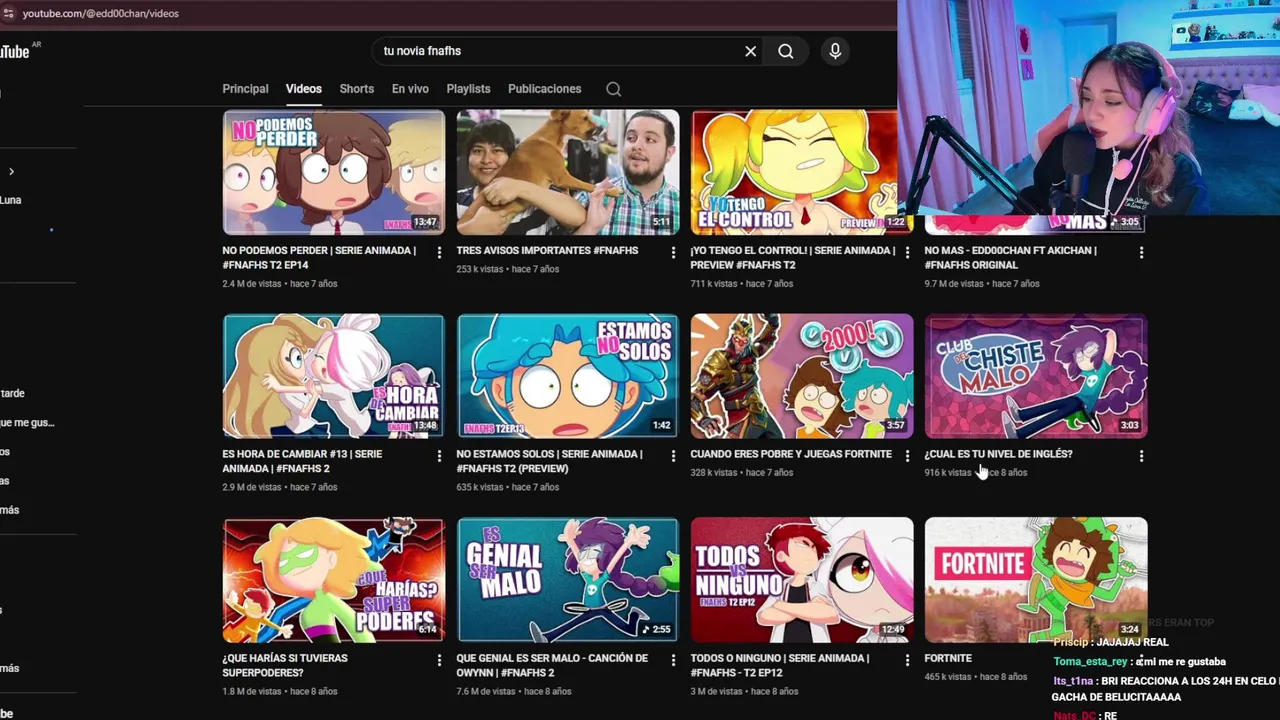Click '1.8 M de vistas' text
1280x720 pixels.
tap(254, 691)
